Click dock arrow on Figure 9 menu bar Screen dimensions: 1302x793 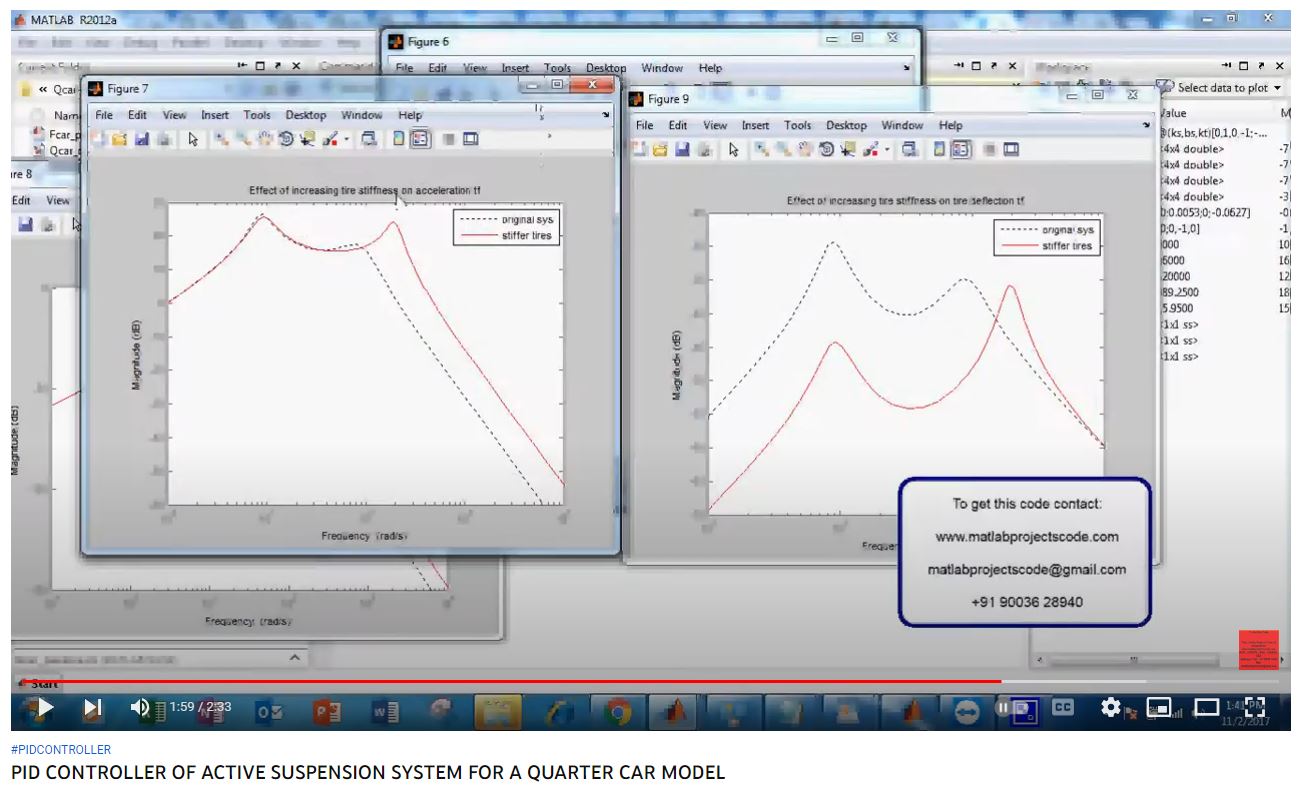1147,125
